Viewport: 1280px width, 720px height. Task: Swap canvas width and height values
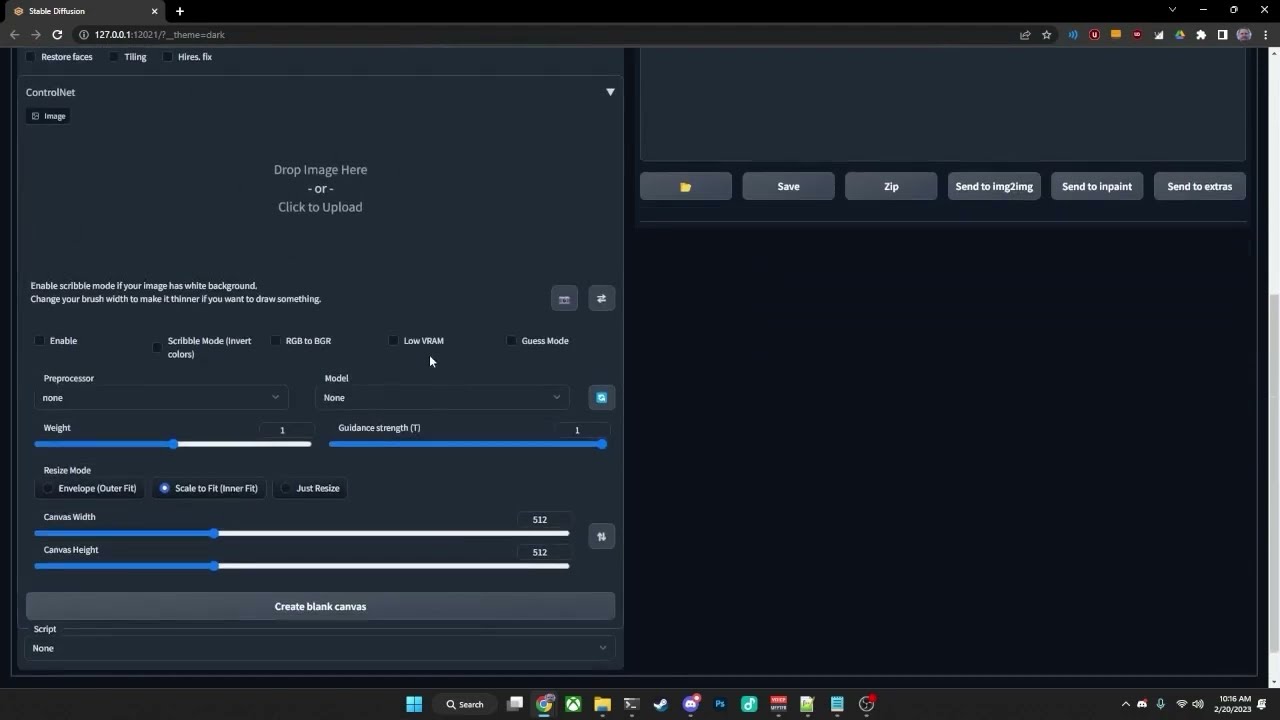pyautogui.click(x=601, y=536)
